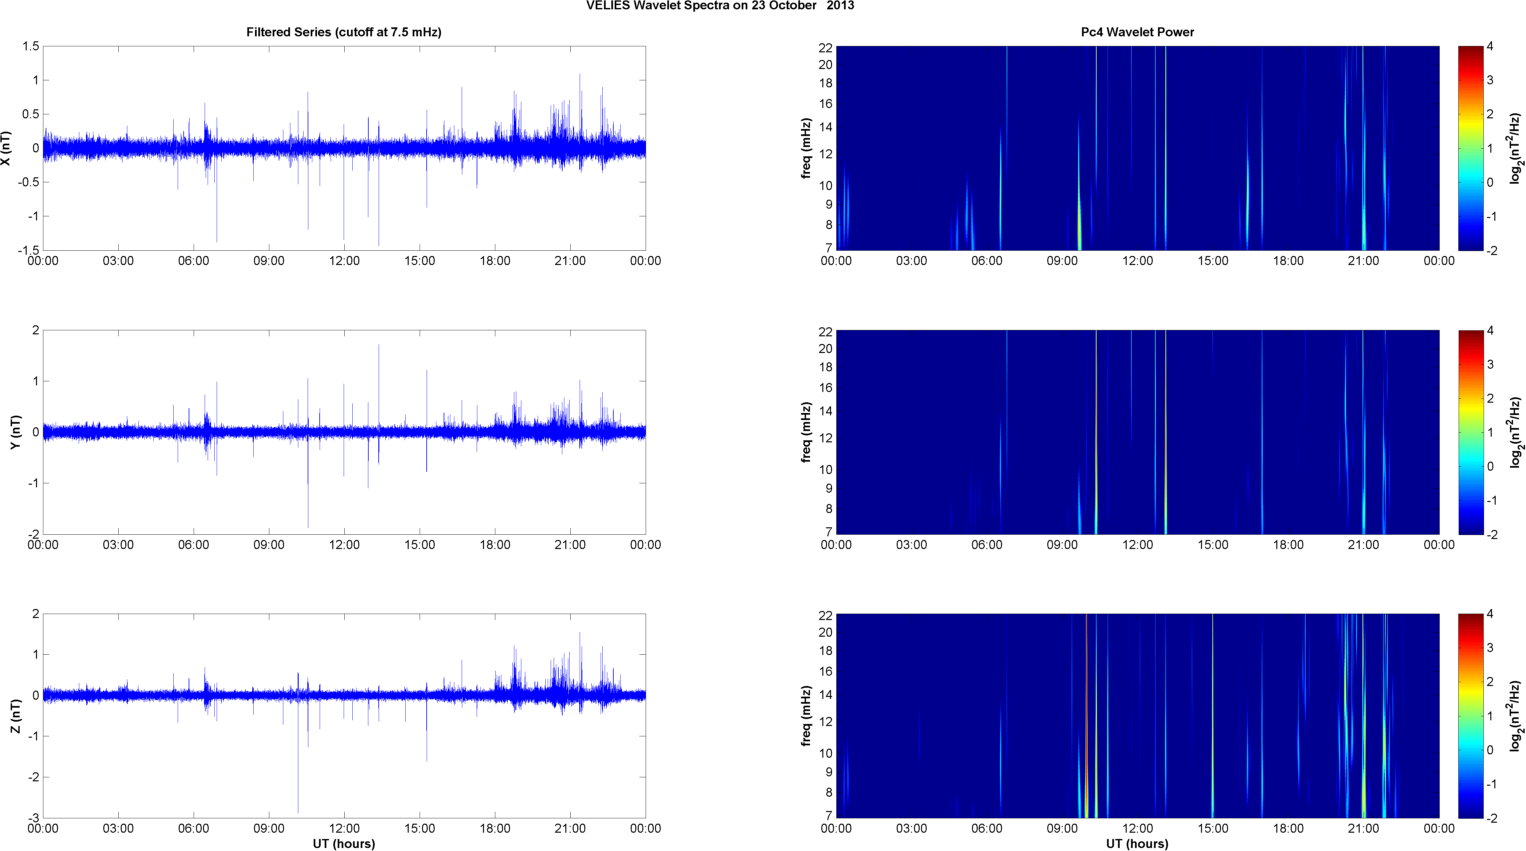Click the top wavelet plot's colorbar
1526x851 pixels.
(x=1470, y=148)
